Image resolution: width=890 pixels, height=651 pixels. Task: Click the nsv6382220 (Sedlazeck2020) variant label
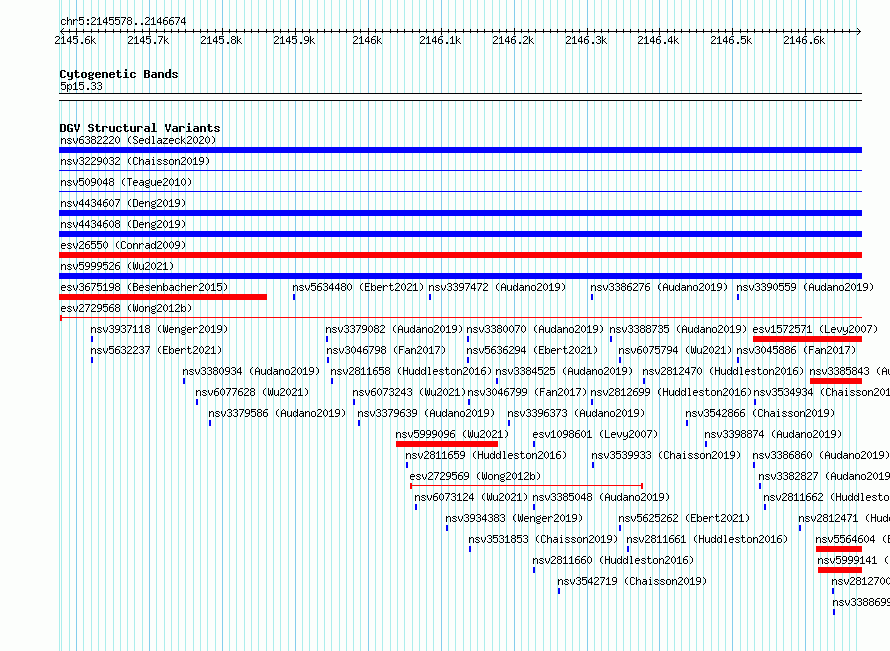click(x=138, y=140)
